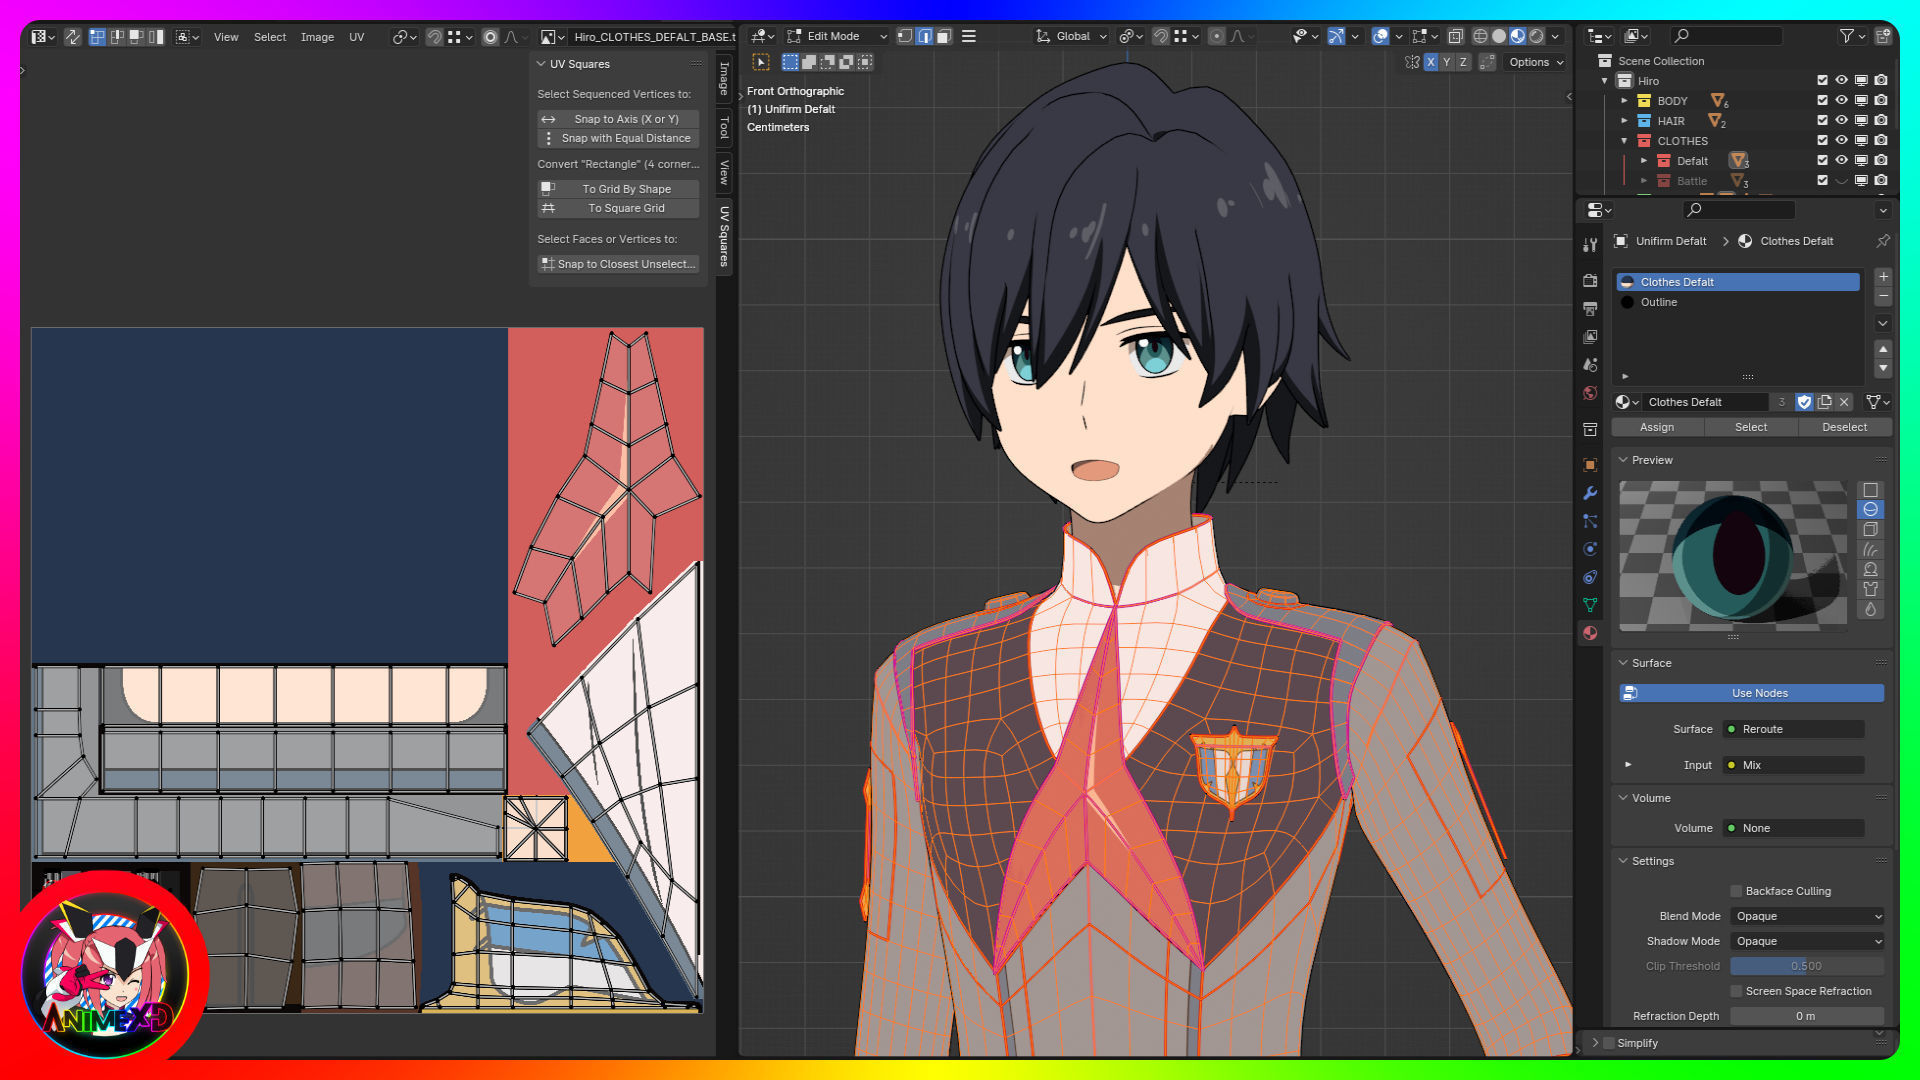Toggle UV sync selection in UV editor
The width and height of the screenshot is (1920, 1080).
coord(73,37)
